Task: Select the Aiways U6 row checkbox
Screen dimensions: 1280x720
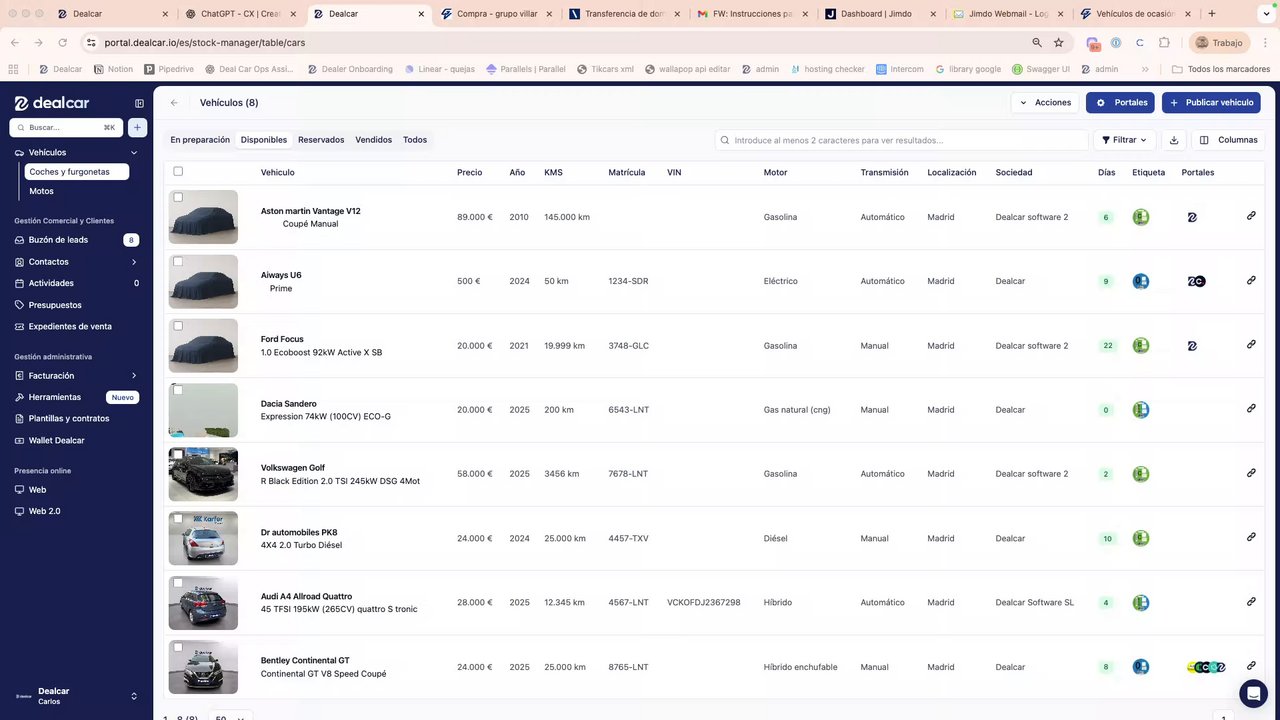Action: click(x=178, y=261)
